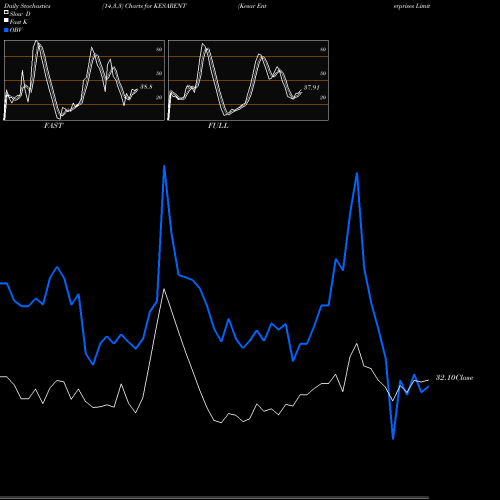This screenshot has height=500, width=500.
Task: Click the 'FAST' chart caption
Action: (53, 126)
